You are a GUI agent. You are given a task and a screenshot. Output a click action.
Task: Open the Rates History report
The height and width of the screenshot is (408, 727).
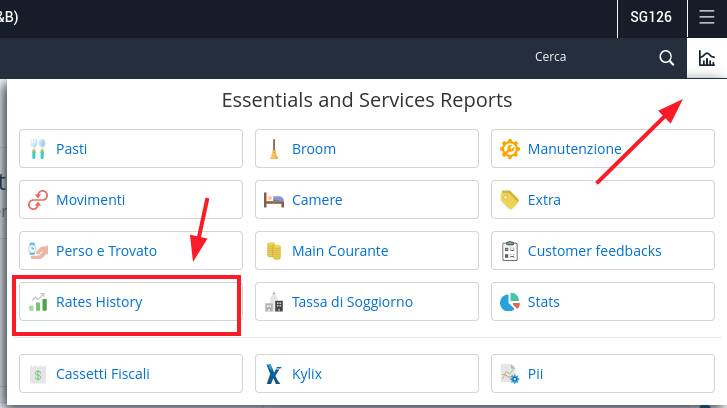(x=131, y=302)
